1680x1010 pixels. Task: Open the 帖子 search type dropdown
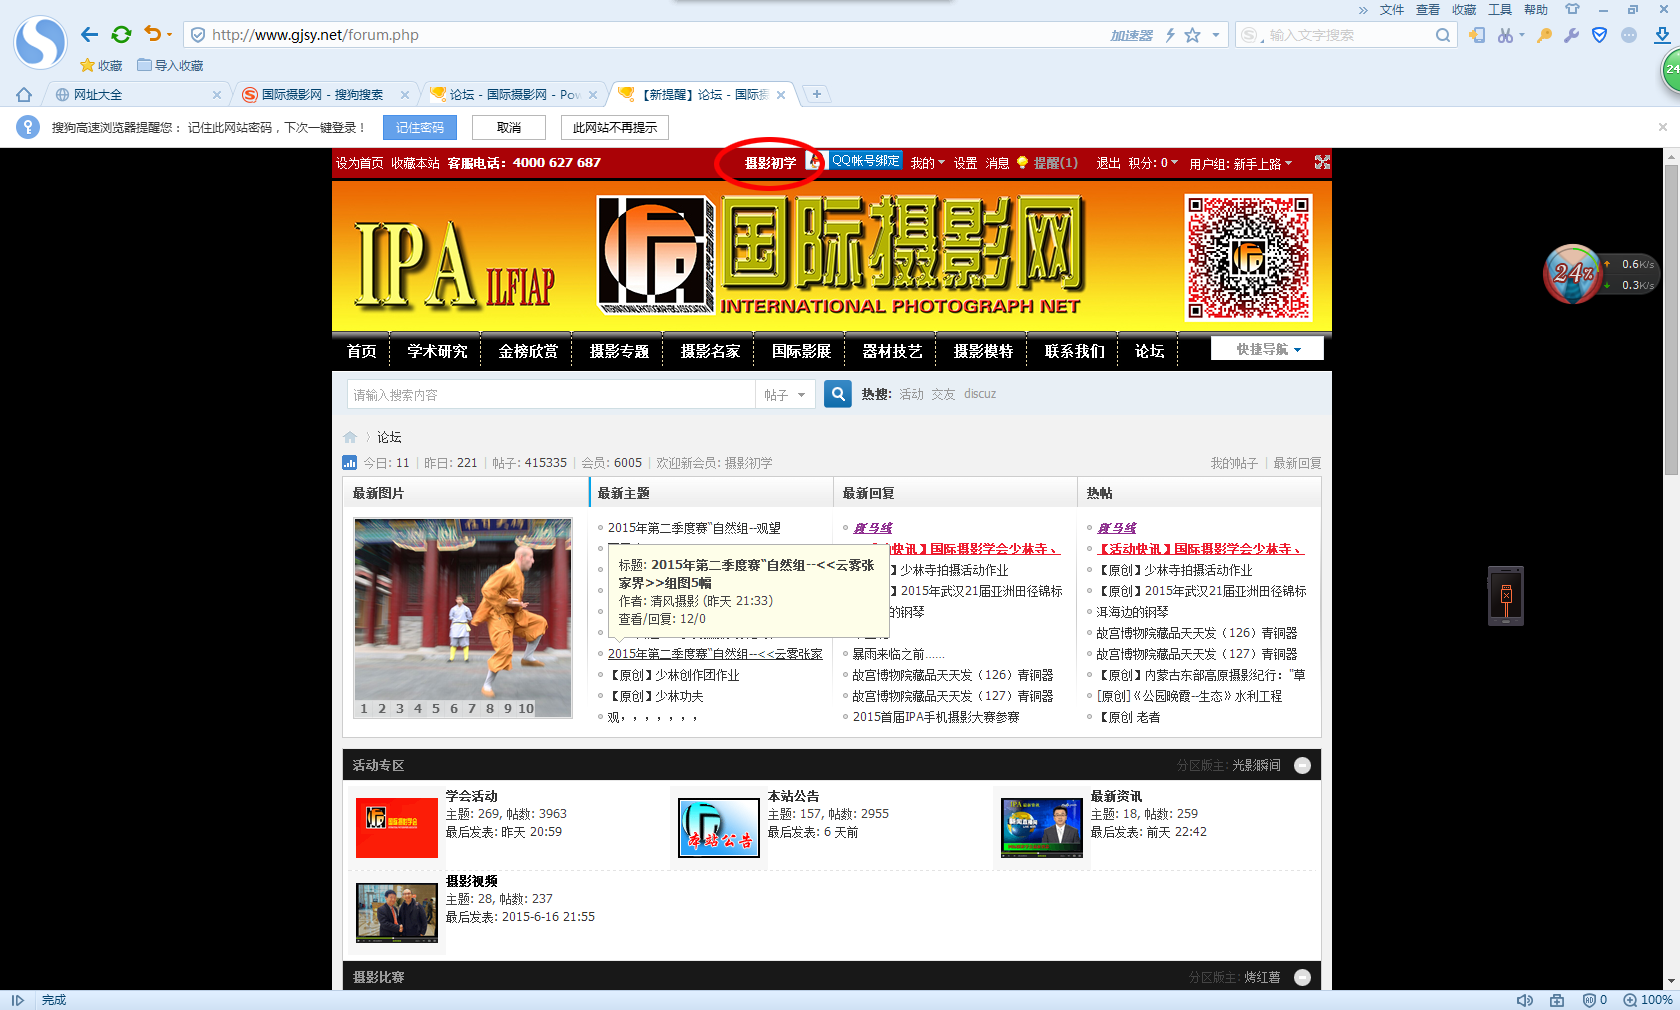(x=784, y=395)
